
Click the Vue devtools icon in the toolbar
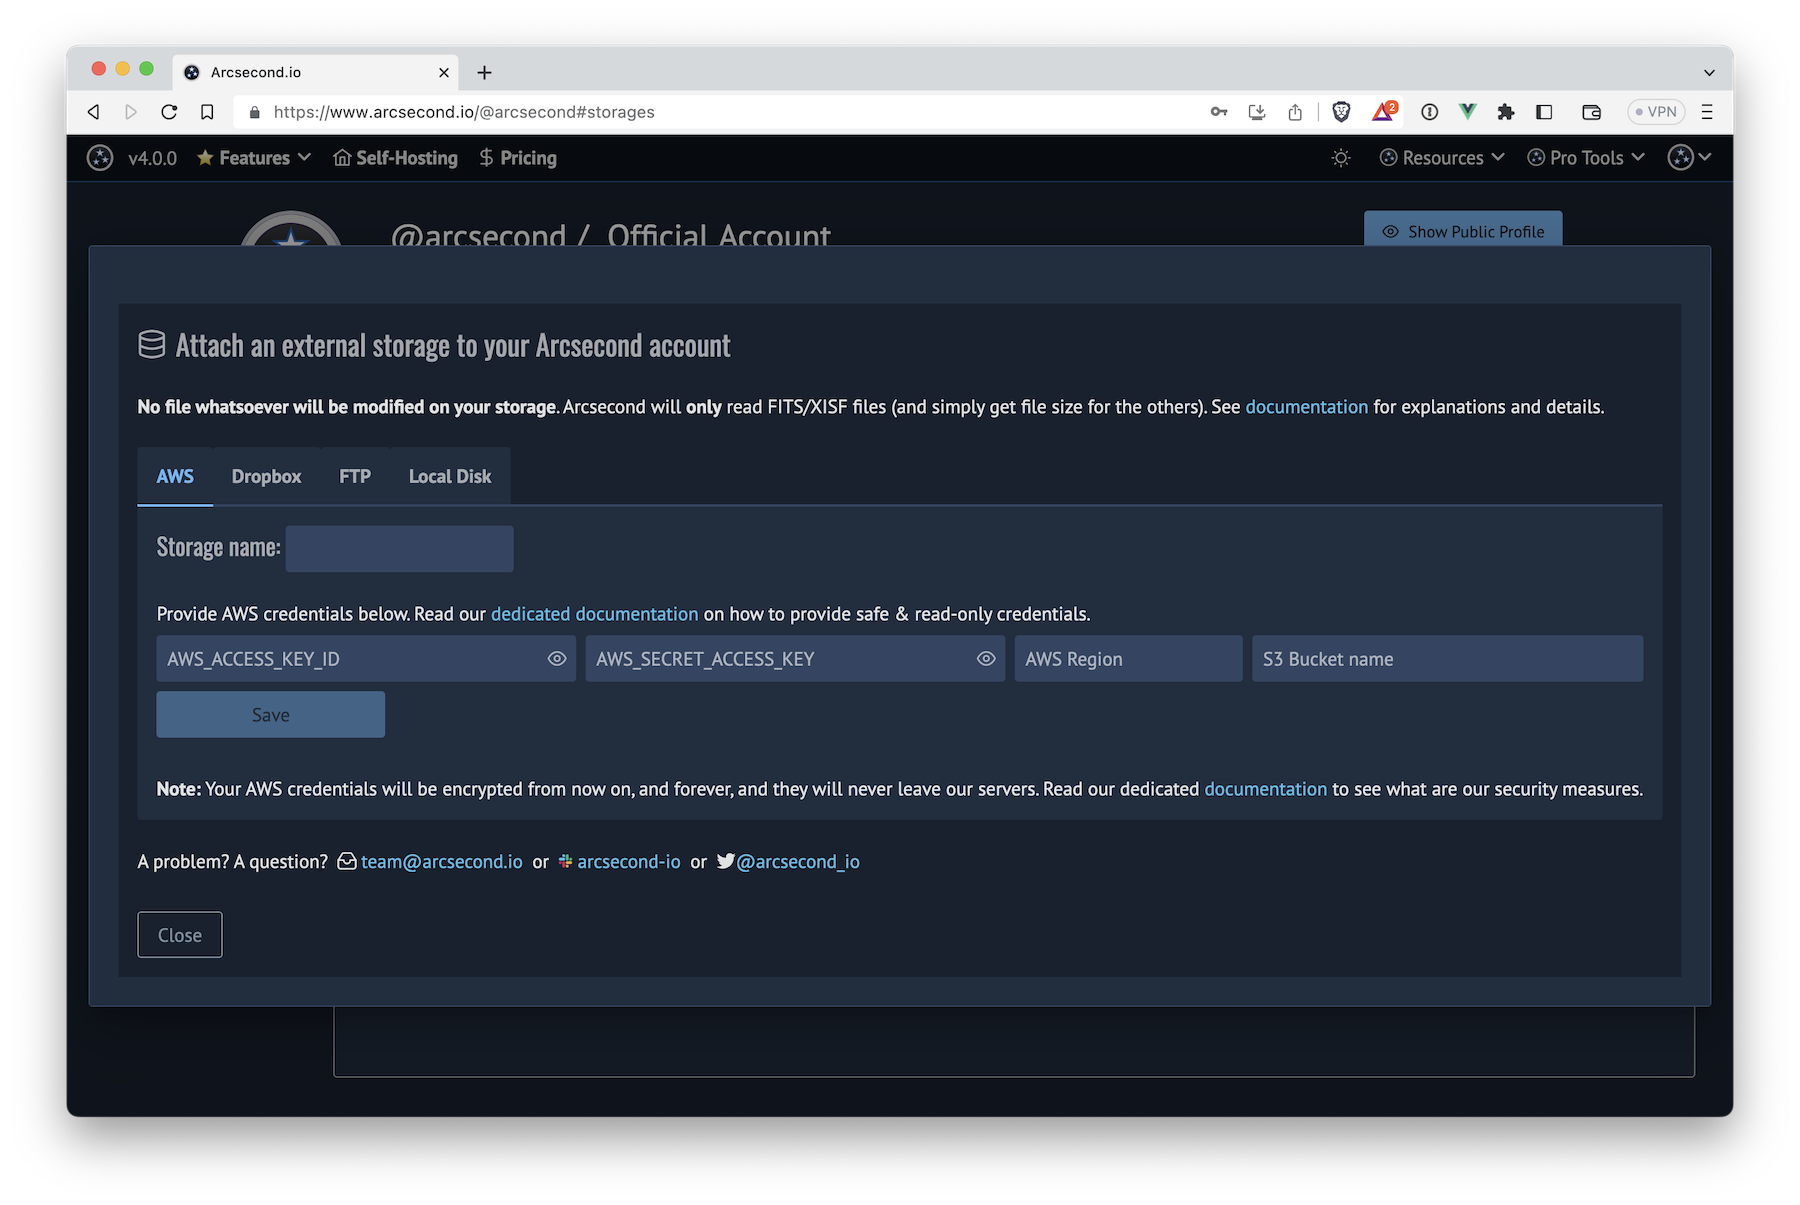(1467, 112)
